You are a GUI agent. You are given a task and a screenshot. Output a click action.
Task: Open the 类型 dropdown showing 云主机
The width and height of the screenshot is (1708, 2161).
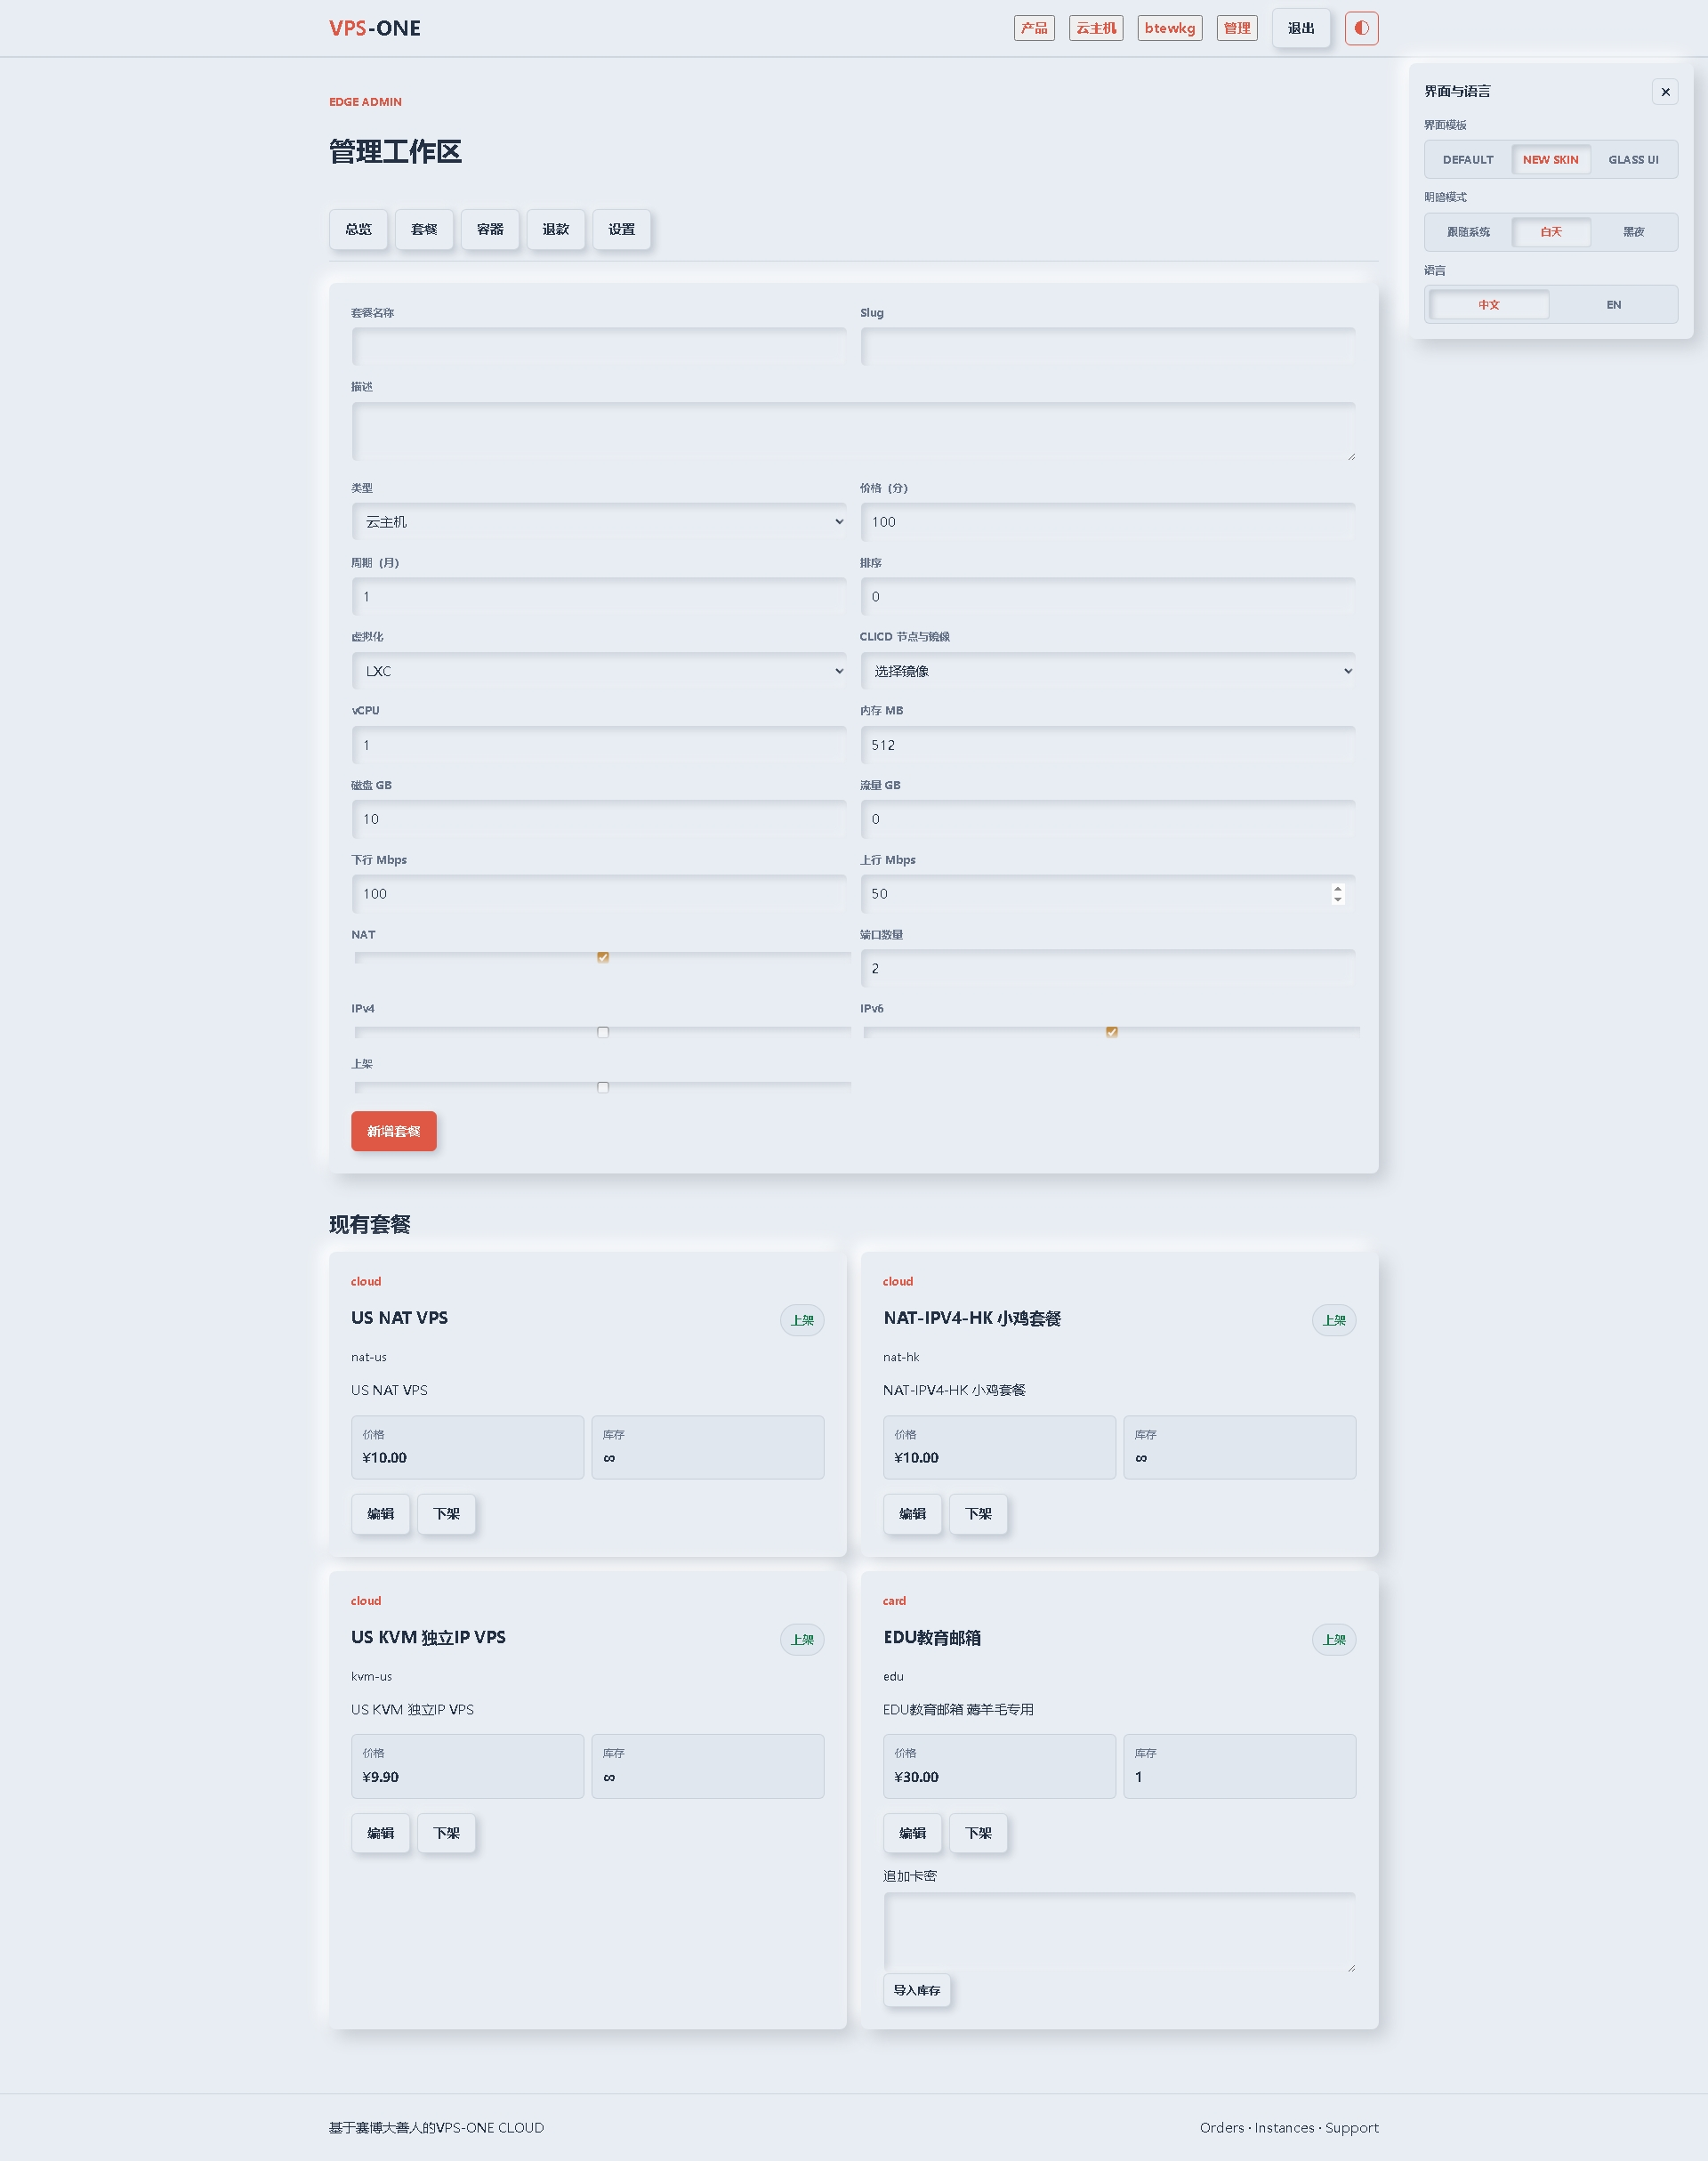click(598, 522)
